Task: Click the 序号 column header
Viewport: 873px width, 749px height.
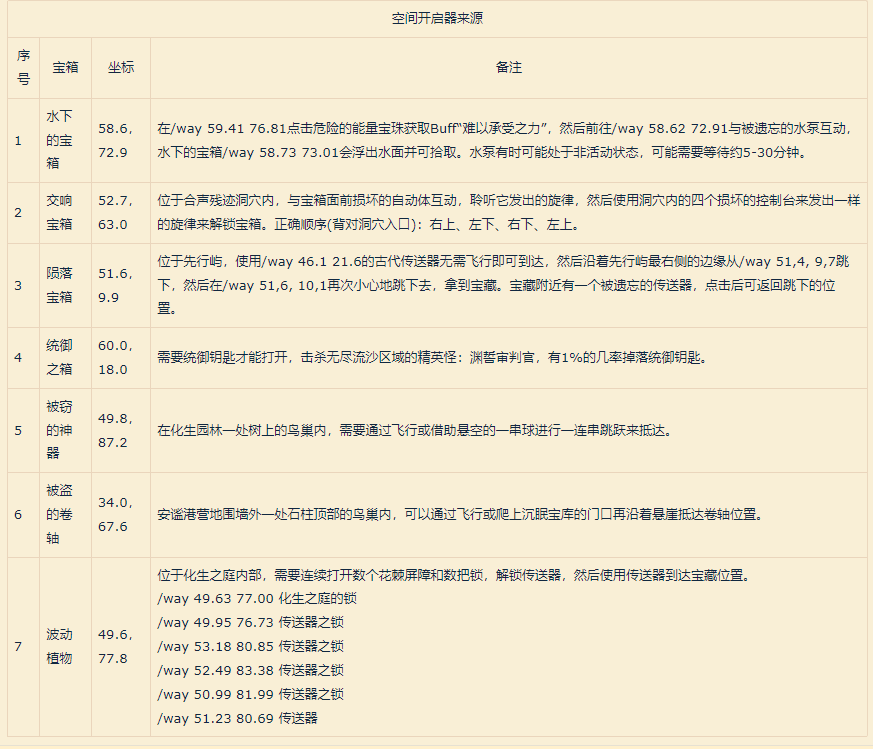Action: tap(23, 67)
